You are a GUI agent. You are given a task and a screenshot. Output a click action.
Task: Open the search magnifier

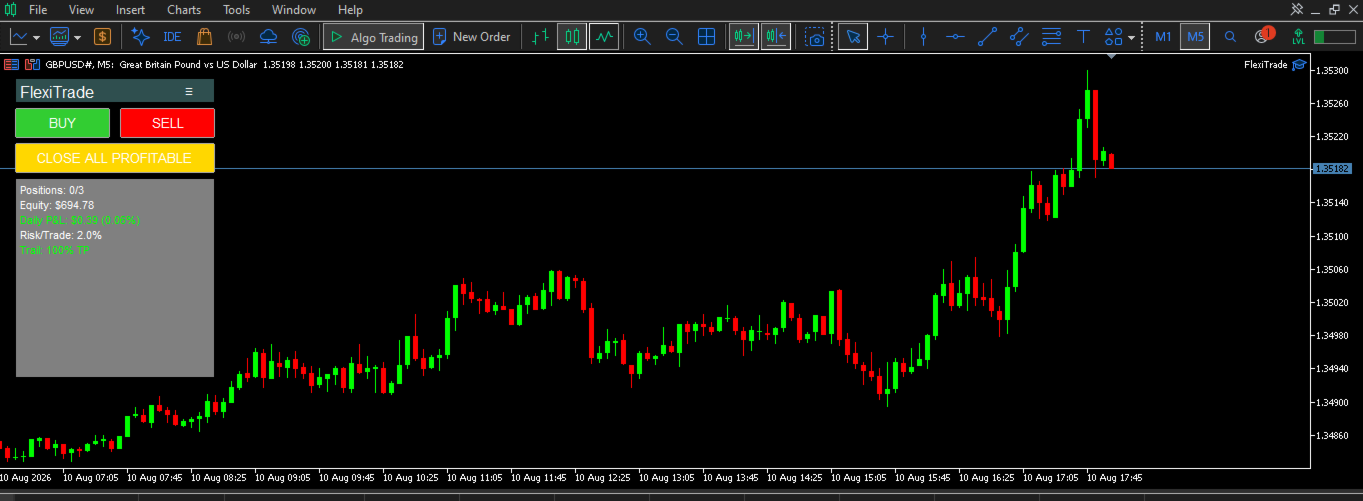click(1231, 37)
